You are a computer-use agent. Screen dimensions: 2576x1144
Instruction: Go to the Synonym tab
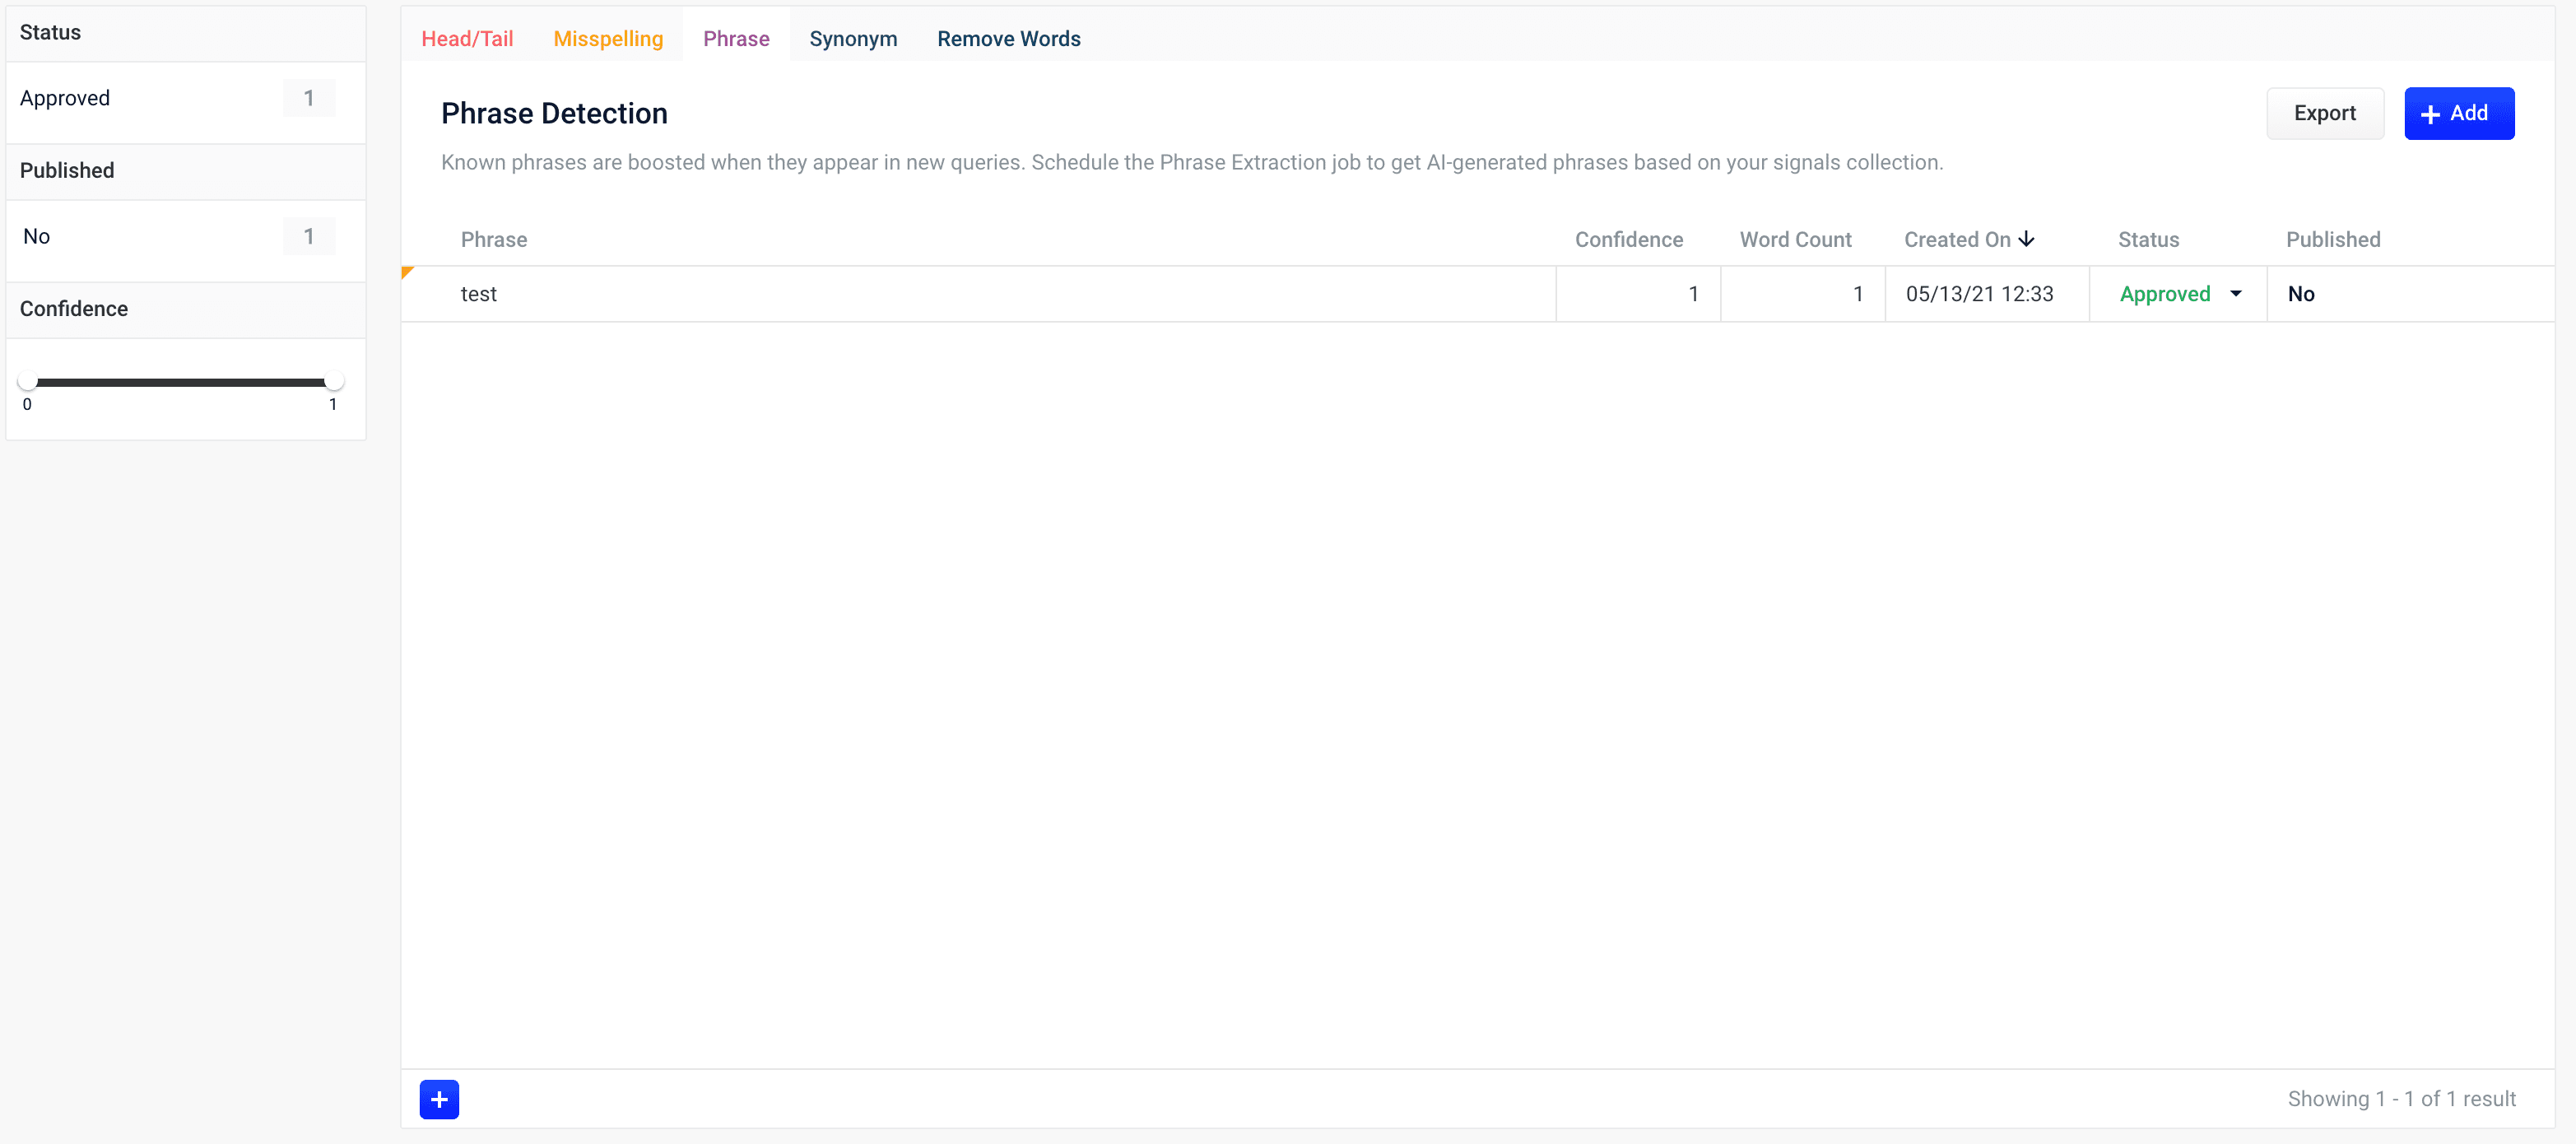pyautogui.click(x=853, y=38)
